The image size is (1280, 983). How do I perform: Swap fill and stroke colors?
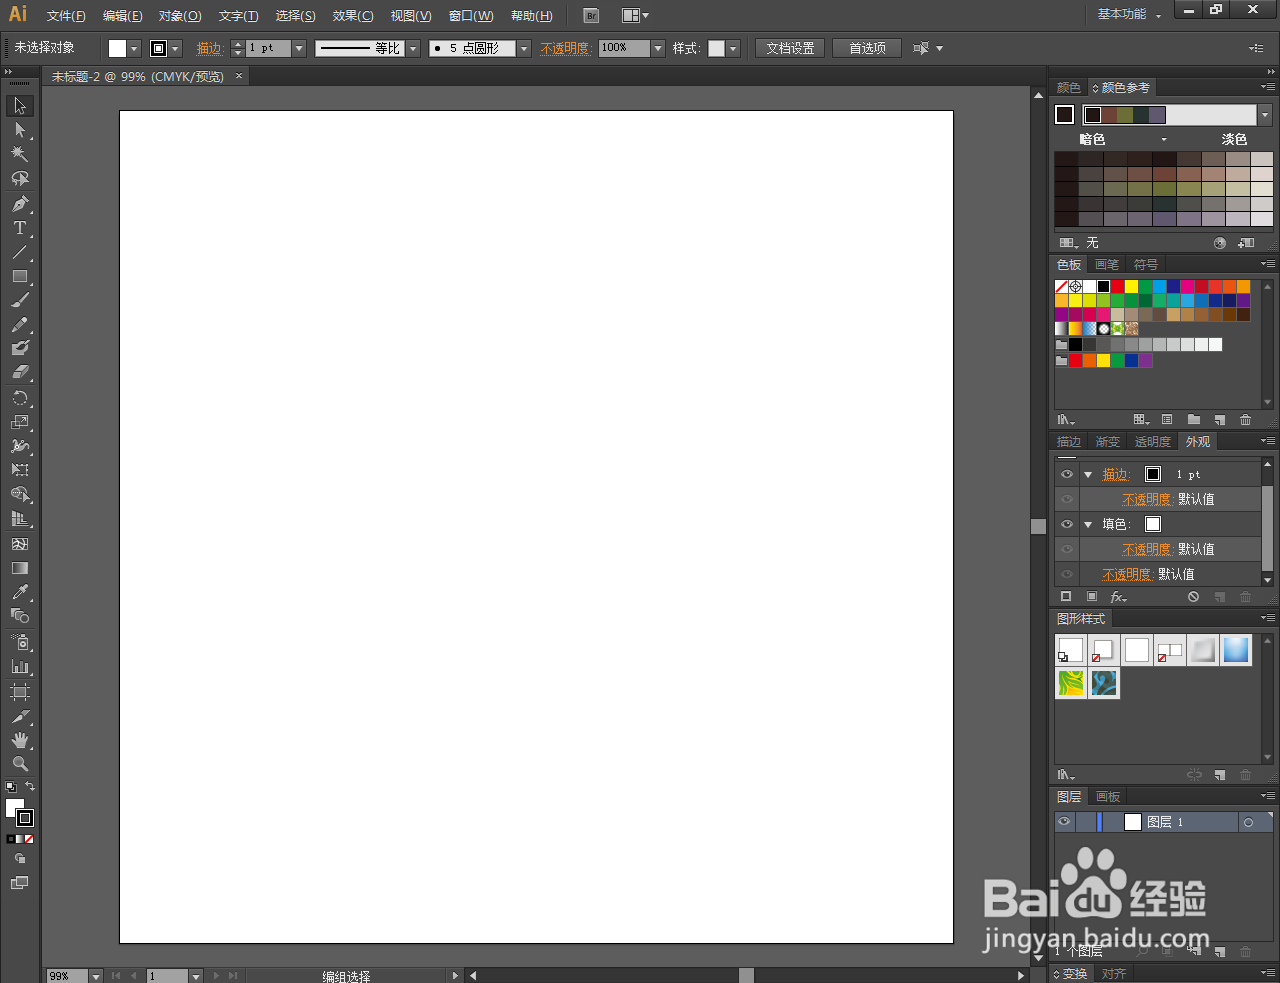click(x=30, y=787)
